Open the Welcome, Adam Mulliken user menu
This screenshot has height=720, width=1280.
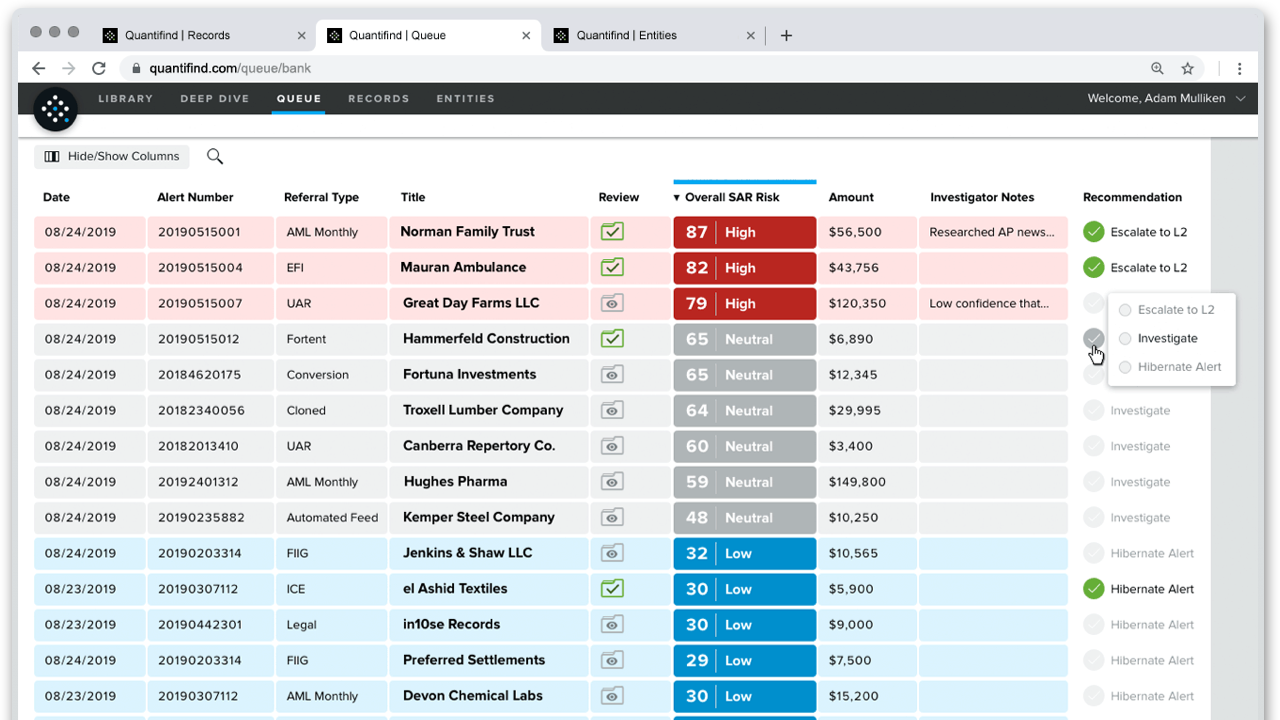point(1166,98)
